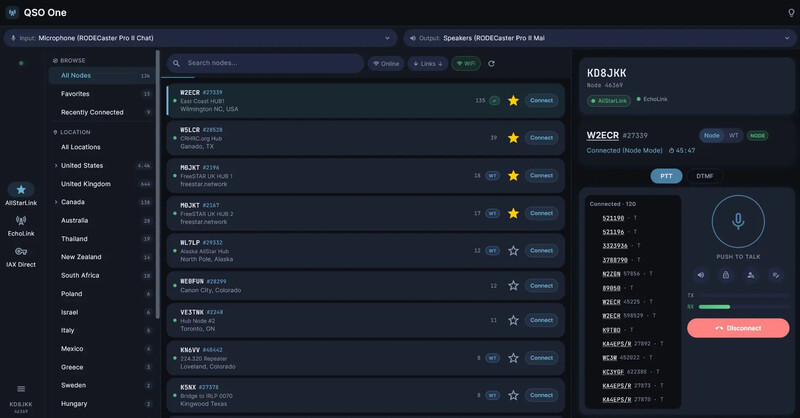Select All Locations
800x418 pixels.
(102, 147)
